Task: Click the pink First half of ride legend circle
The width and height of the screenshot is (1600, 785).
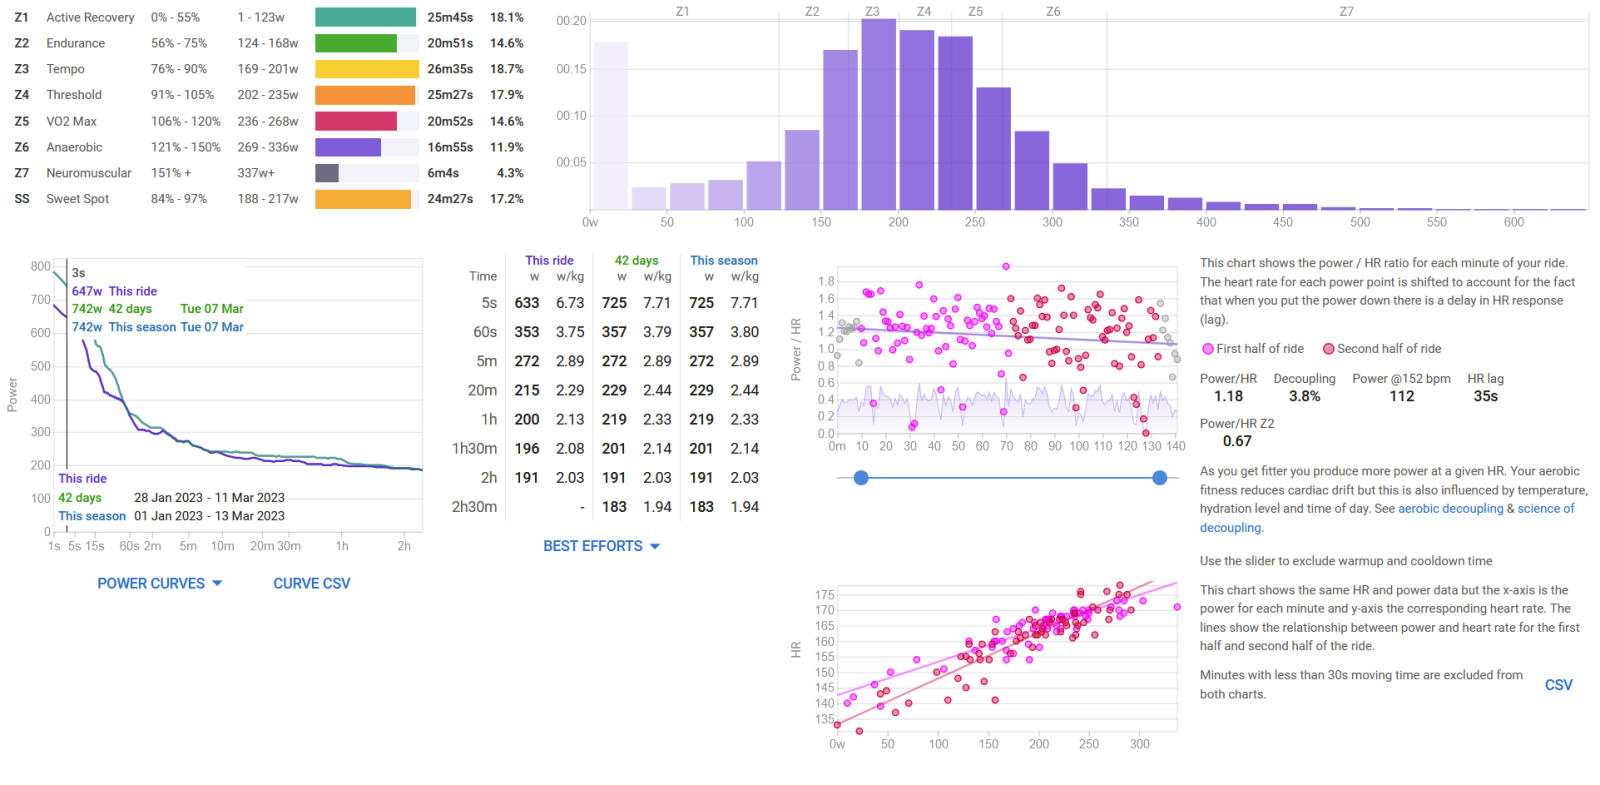Action: (1208, 349)
